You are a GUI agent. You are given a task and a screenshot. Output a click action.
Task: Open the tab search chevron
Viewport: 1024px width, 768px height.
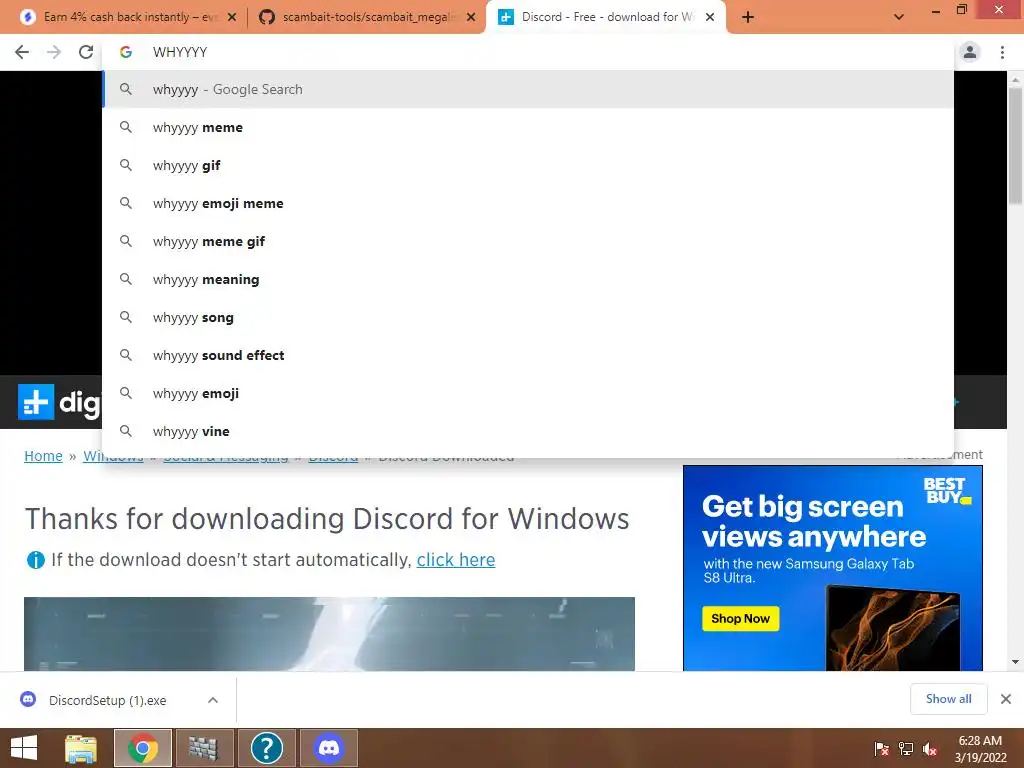899,17
